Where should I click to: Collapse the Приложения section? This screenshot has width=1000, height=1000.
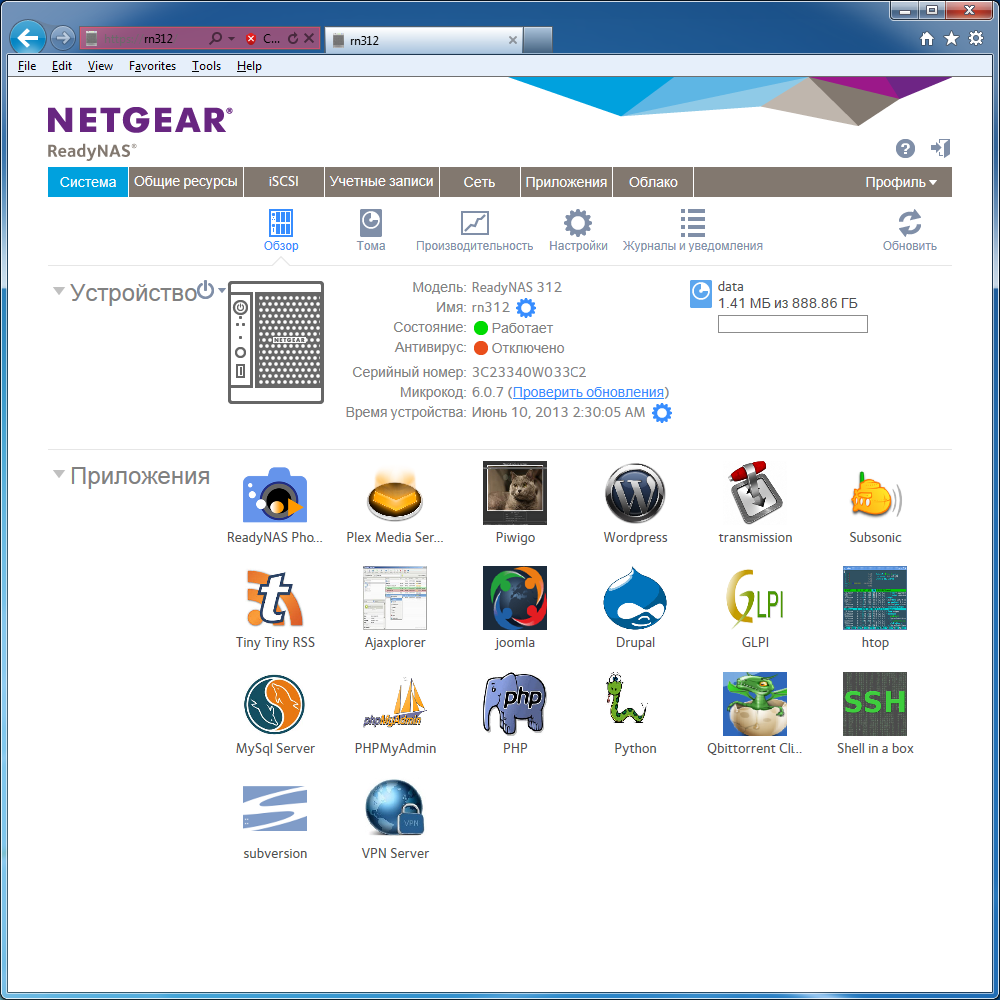[x=59, y=474]
